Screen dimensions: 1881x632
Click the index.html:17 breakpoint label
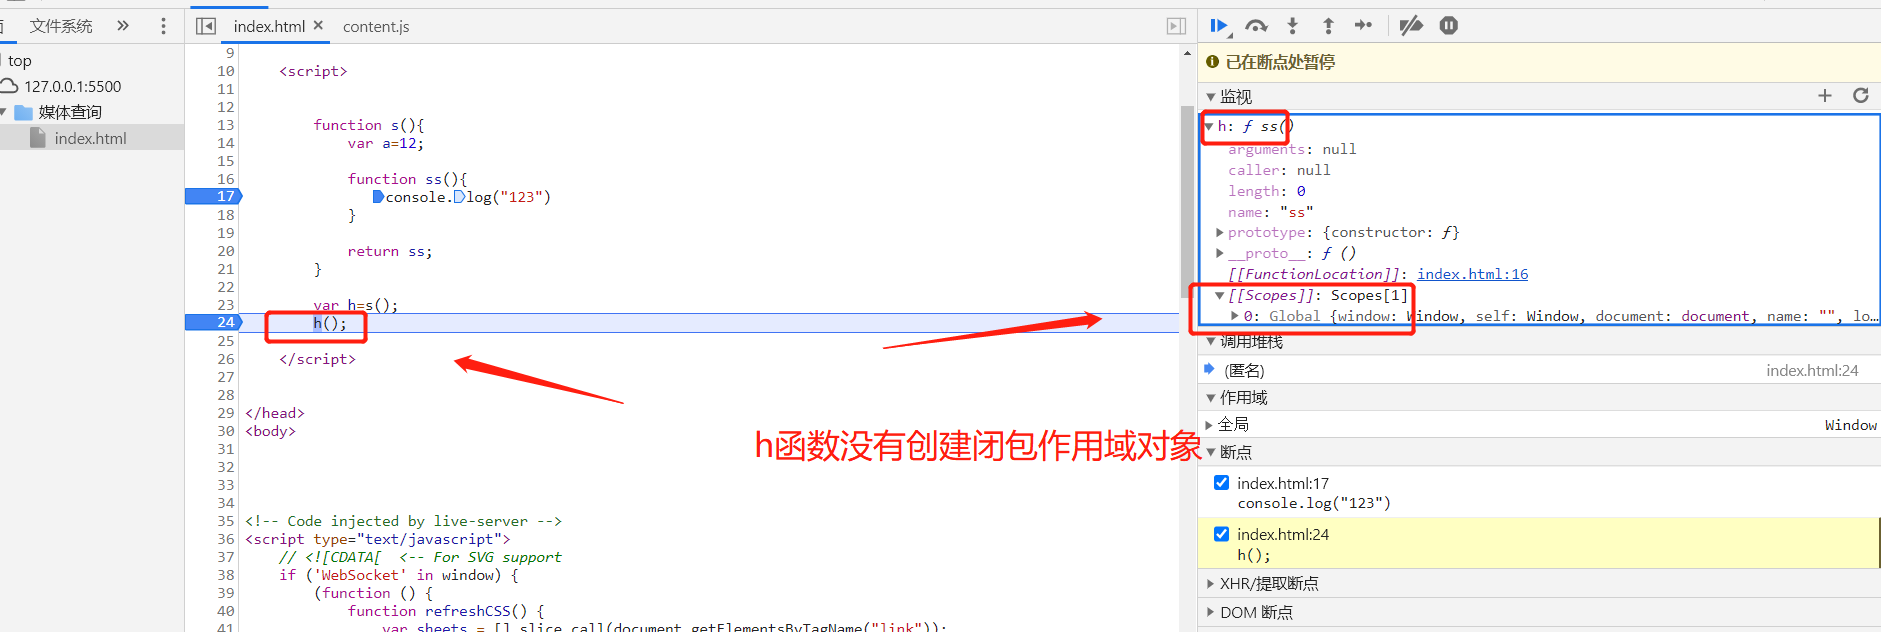[x=1283, y=483]
